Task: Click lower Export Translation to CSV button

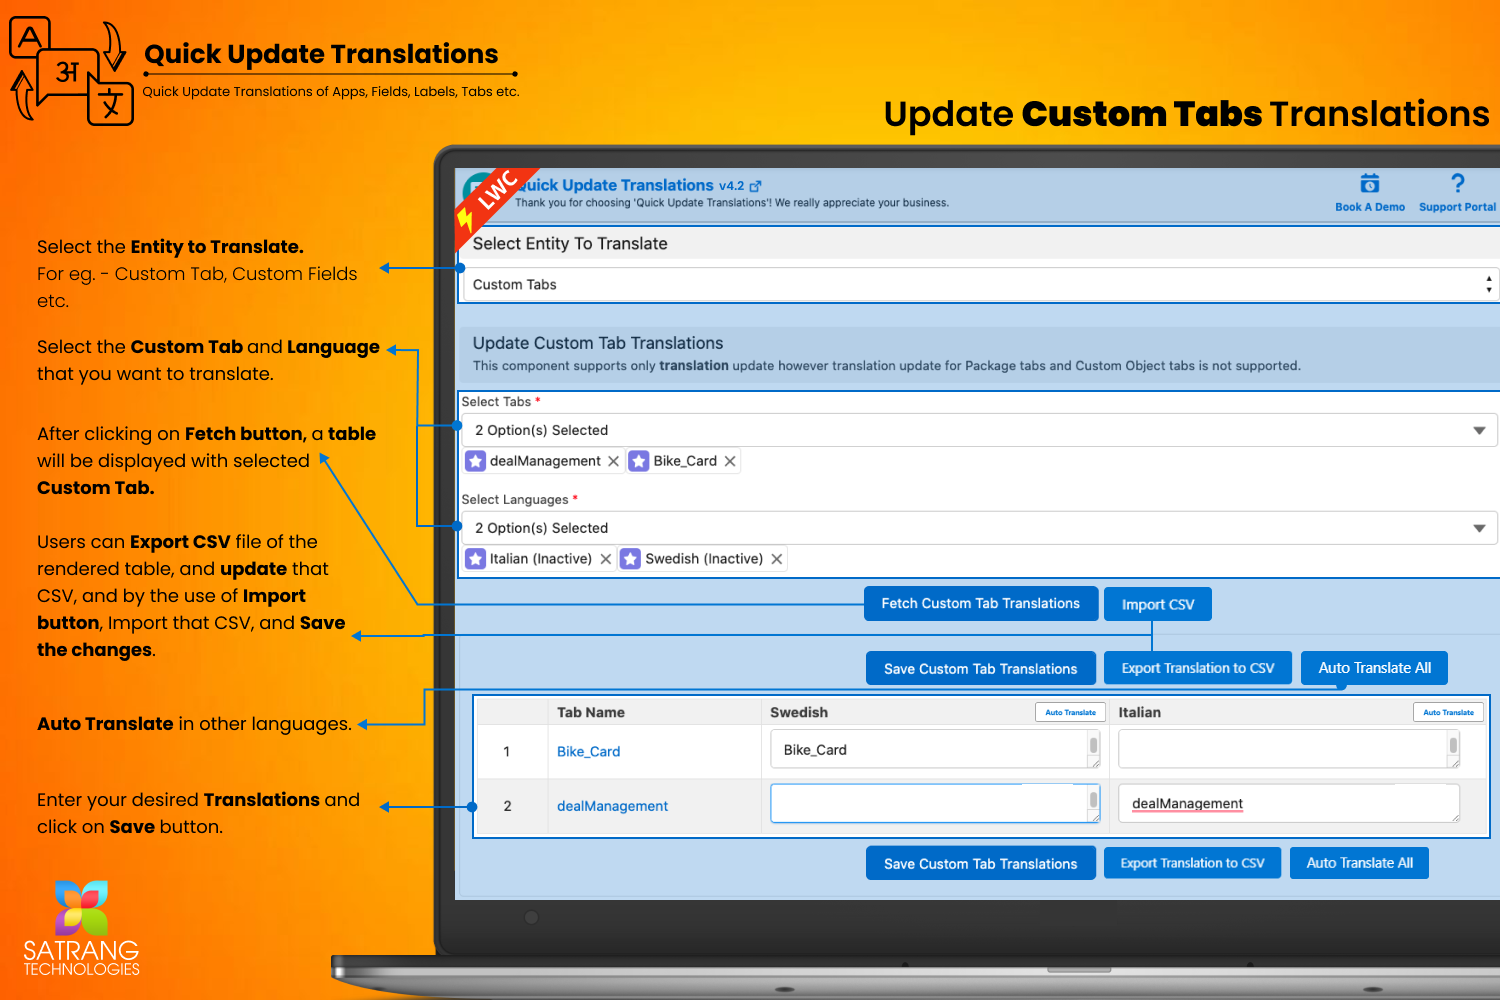Action: 1192,863
